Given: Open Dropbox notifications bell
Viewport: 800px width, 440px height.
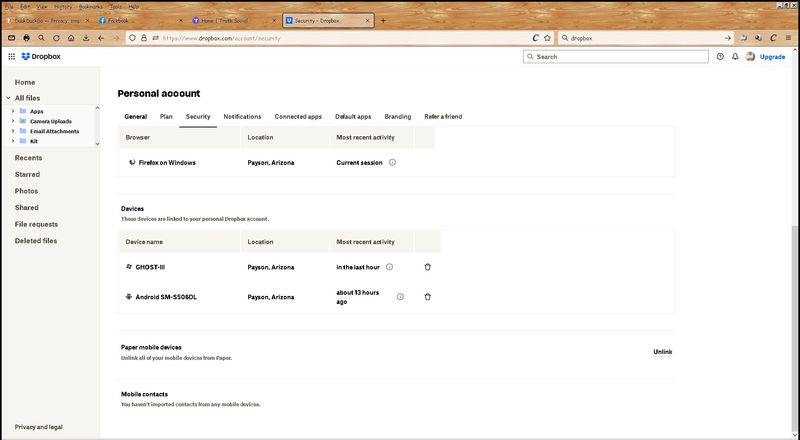Looking at the screenshot, I should [735, 57].
